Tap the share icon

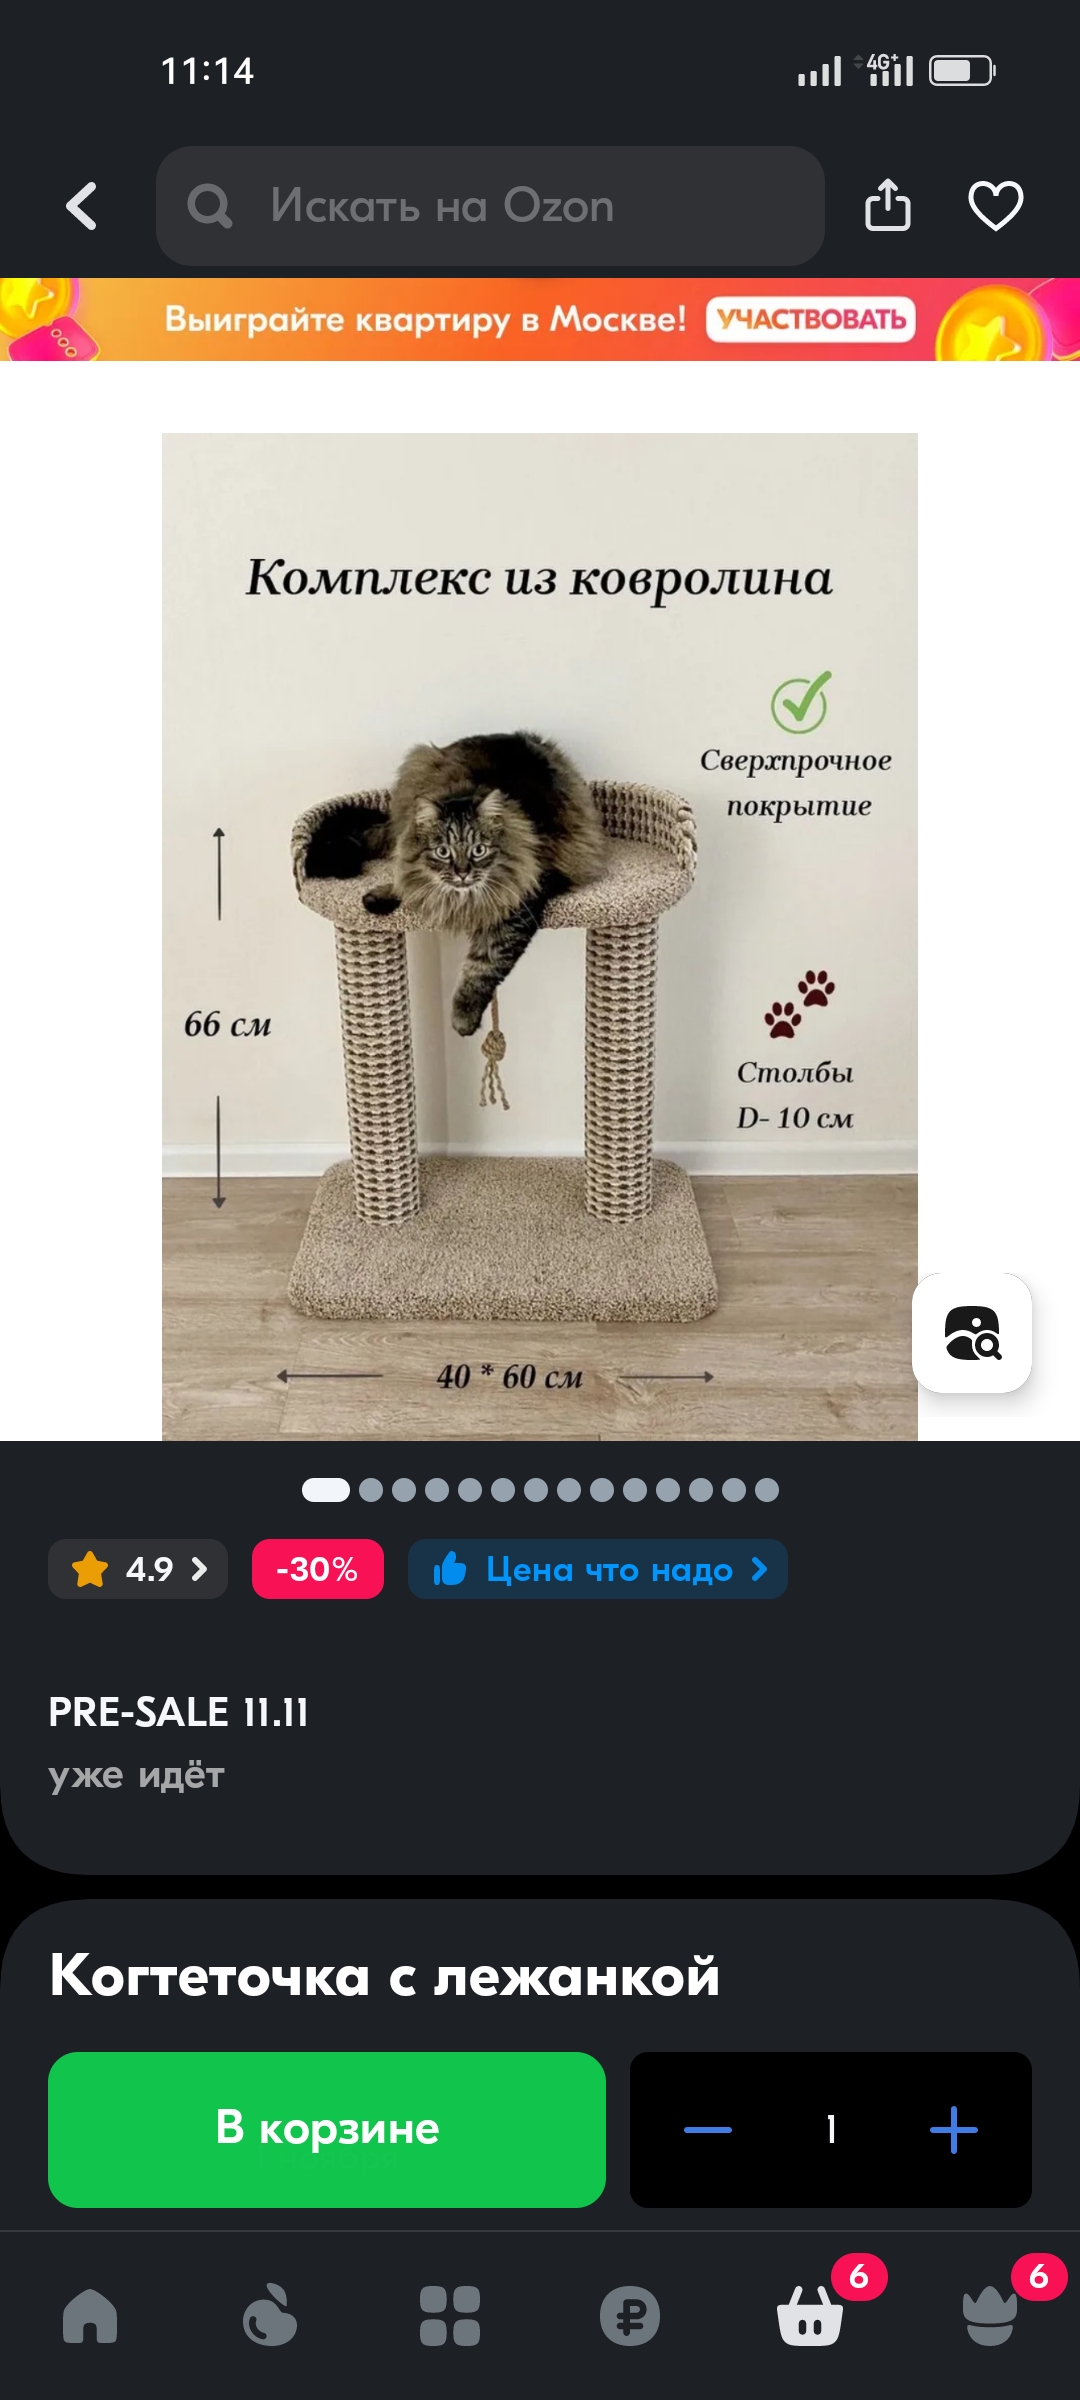[x=888, y=205]
